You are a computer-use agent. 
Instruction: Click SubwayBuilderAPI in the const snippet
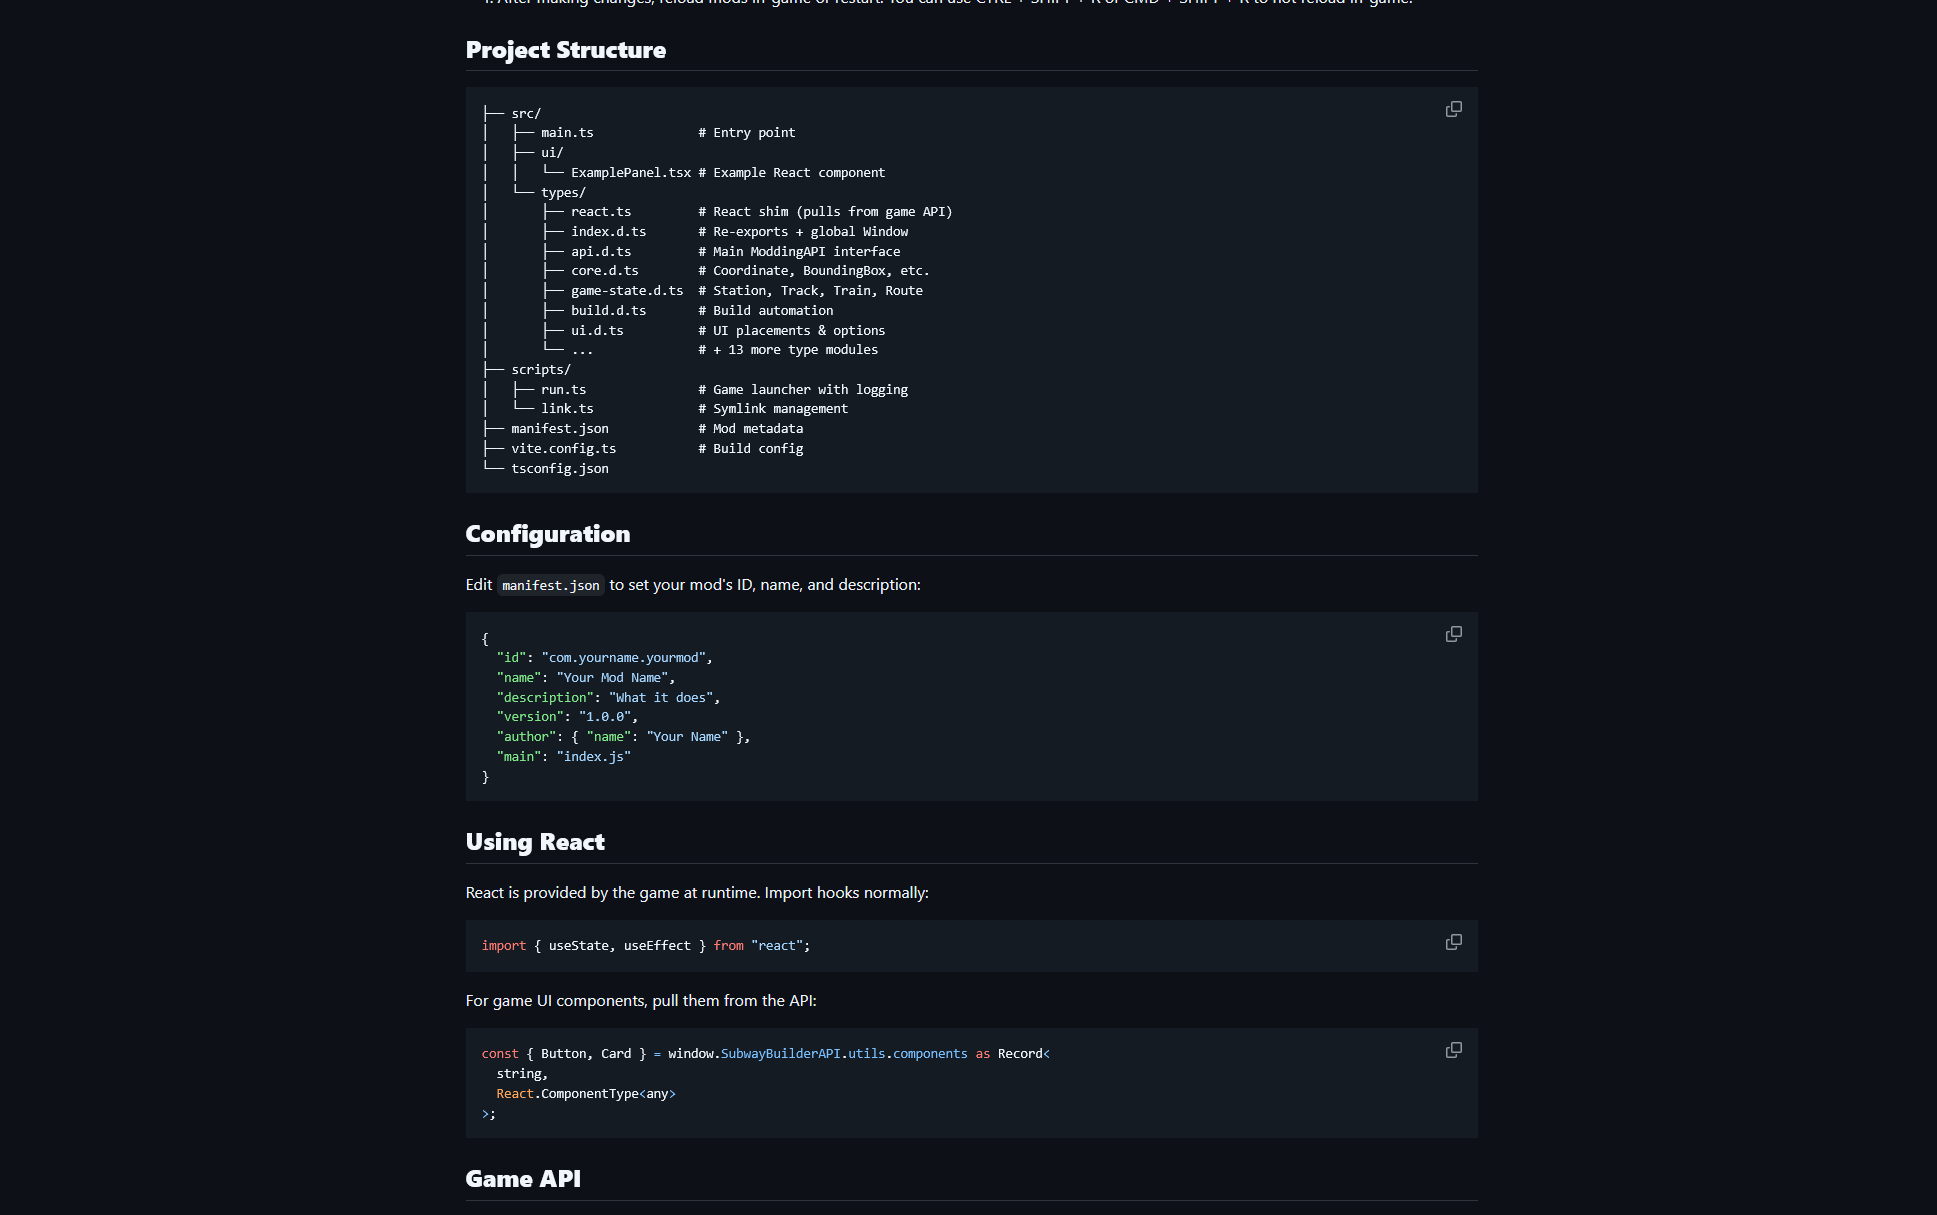[780, 1054]
